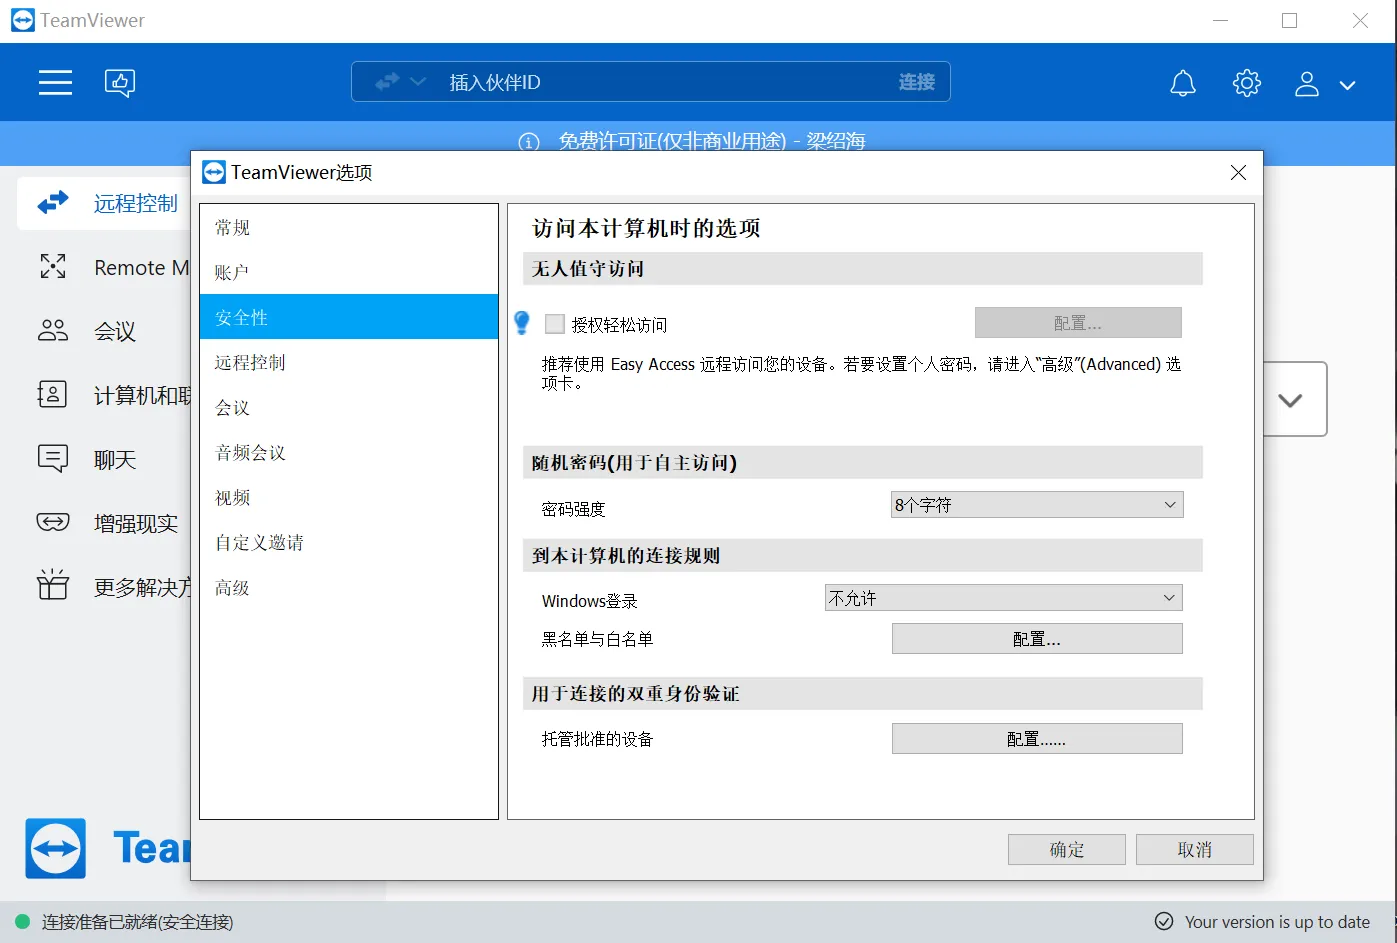Select 远程控制 in options category list
The width and height of the screenshot is (1397, 943).
pyautogui.click(x=349, y=362)
